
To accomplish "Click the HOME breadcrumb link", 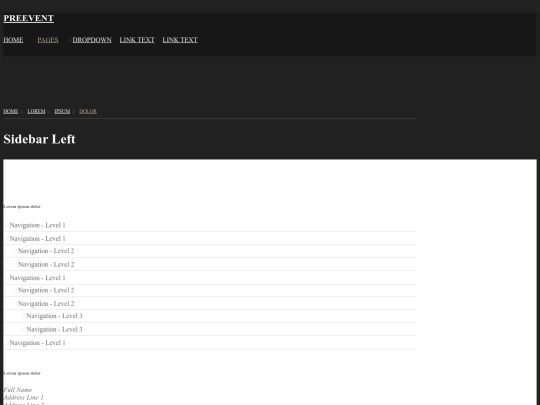I will coord(11,111).
